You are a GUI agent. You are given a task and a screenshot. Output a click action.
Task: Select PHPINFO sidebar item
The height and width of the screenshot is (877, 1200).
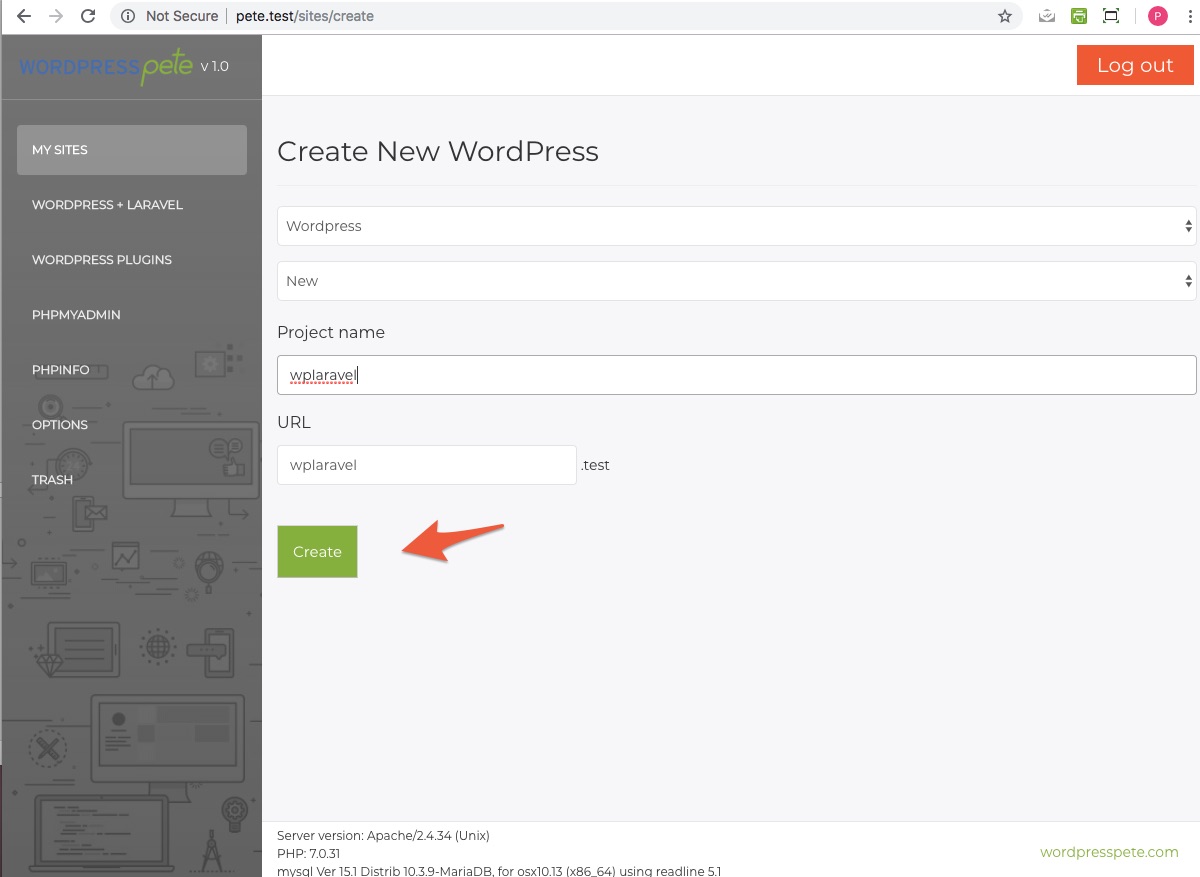click(60, 370)
